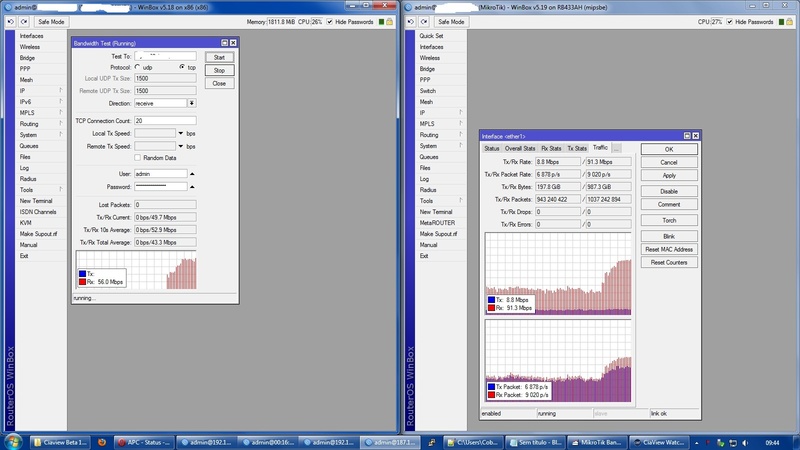The image size is (800, 450).
Task: Click green status indicator in right WinBox
Action: point(781,22)
